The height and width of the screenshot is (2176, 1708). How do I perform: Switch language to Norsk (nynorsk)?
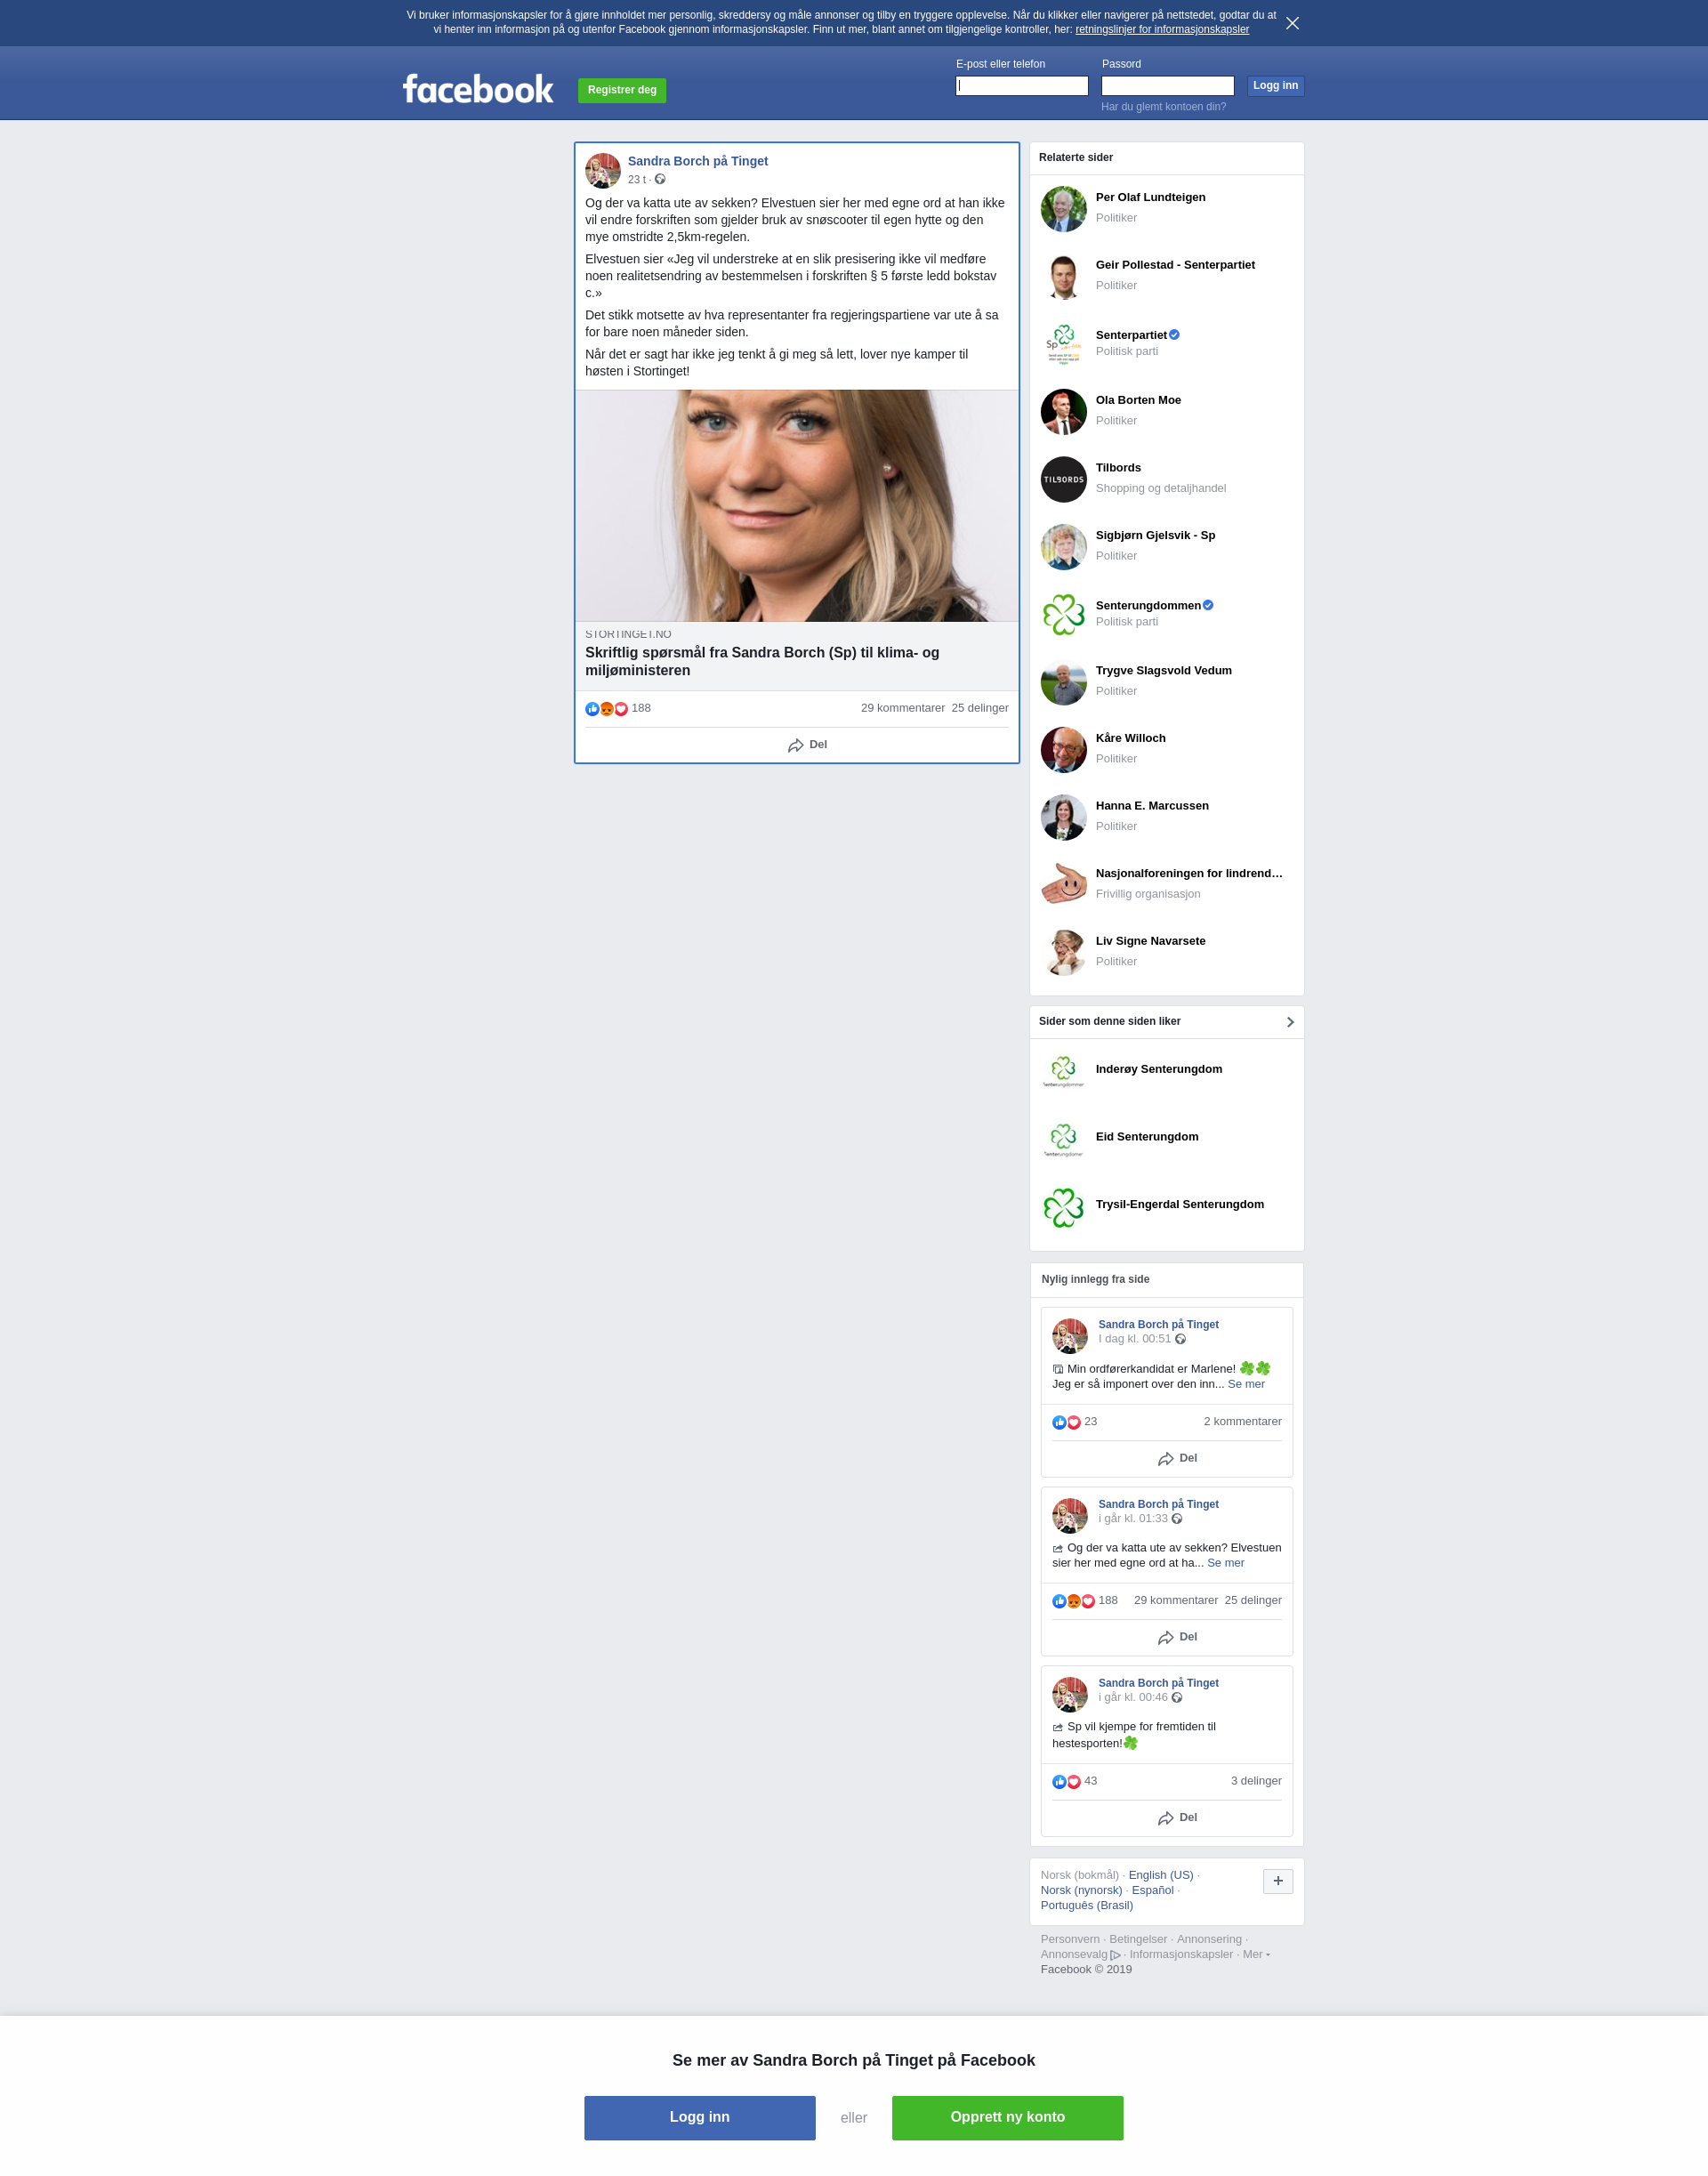1081,1890
